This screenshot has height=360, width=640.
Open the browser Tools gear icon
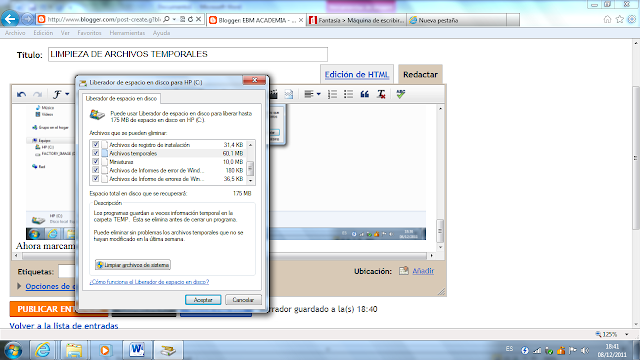(632, 19)
